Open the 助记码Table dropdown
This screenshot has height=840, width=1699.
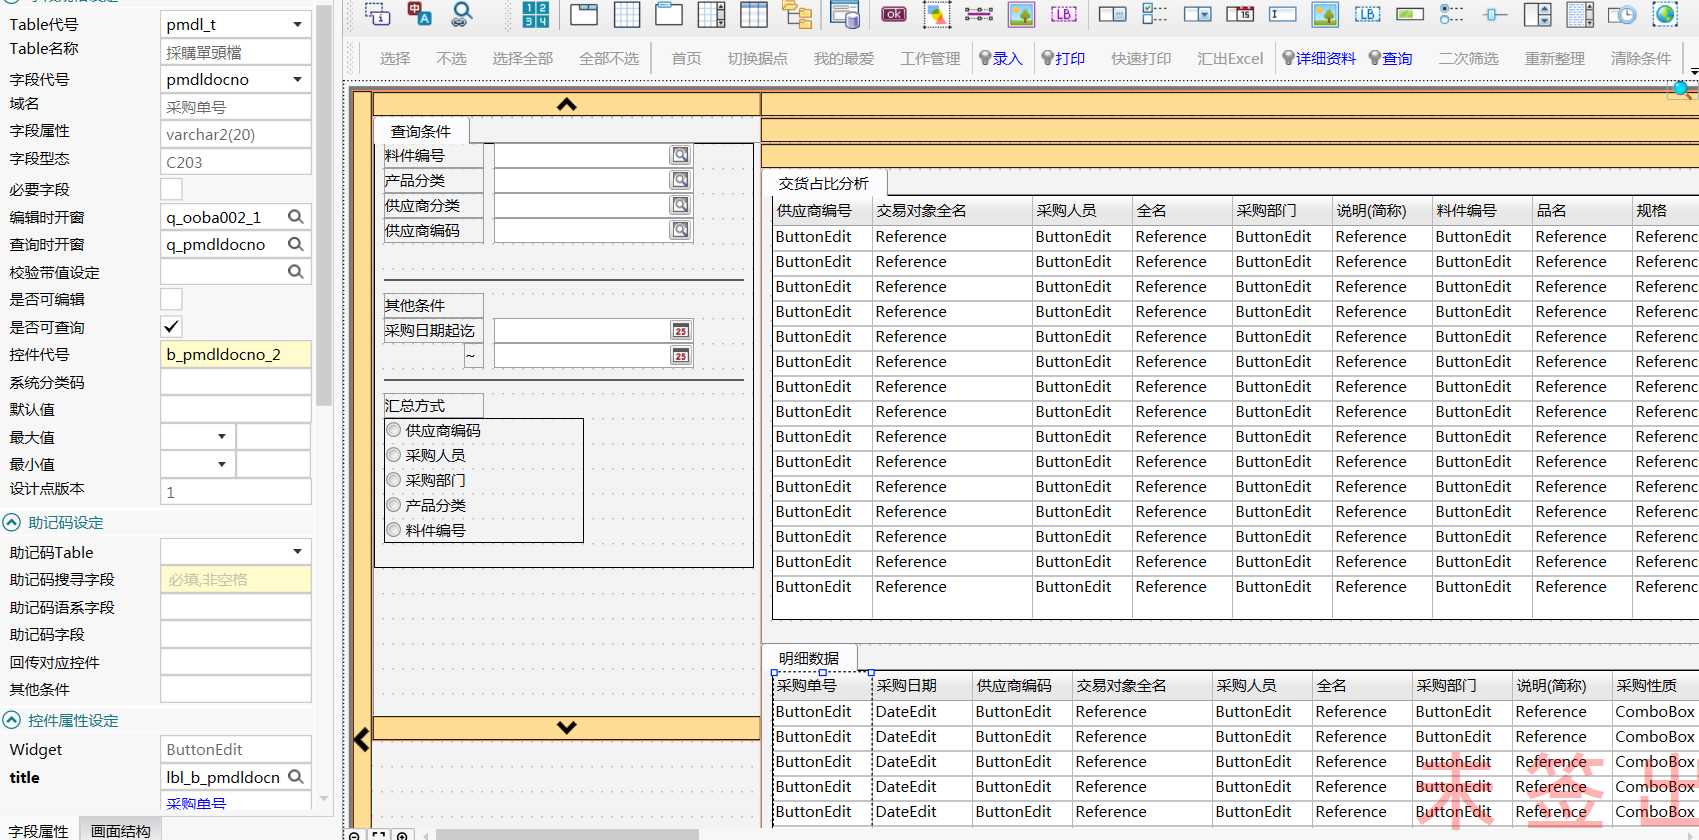coord(297,552)
